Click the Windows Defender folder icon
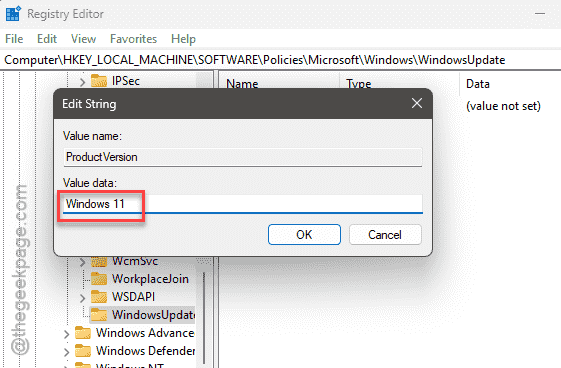Viewport: 561px width, 368px height. pyautogui.click(x=83, y=351)
